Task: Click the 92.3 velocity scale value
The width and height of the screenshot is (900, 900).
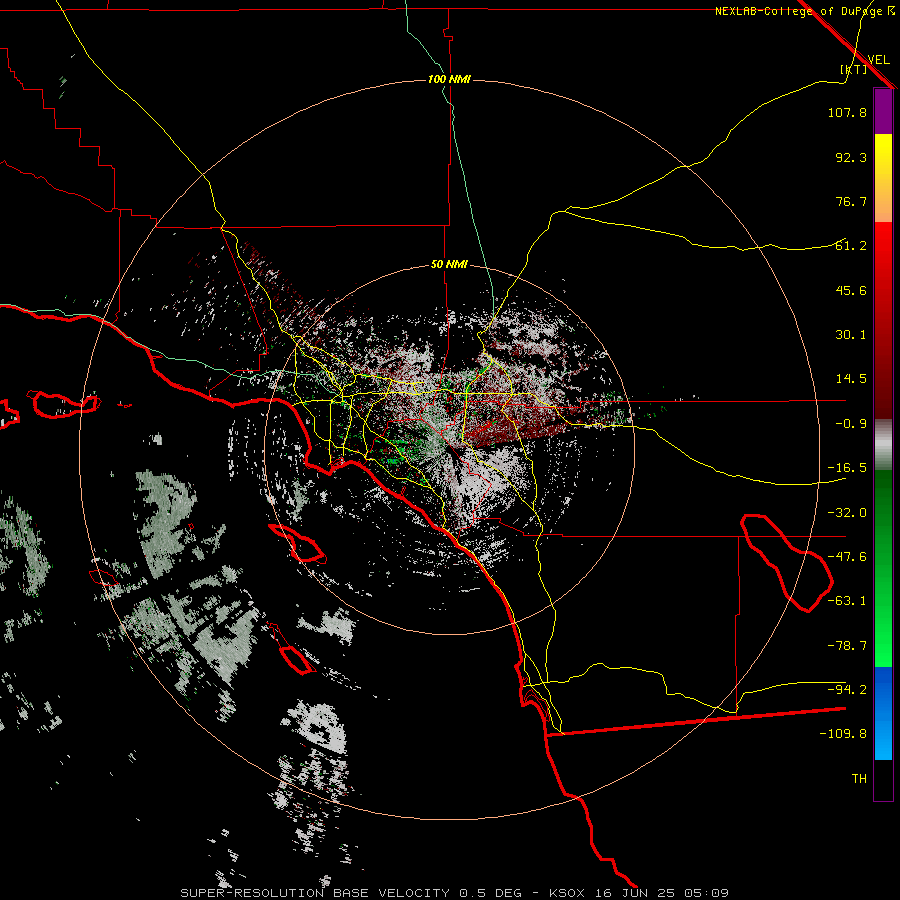Action: pos(851,157)
